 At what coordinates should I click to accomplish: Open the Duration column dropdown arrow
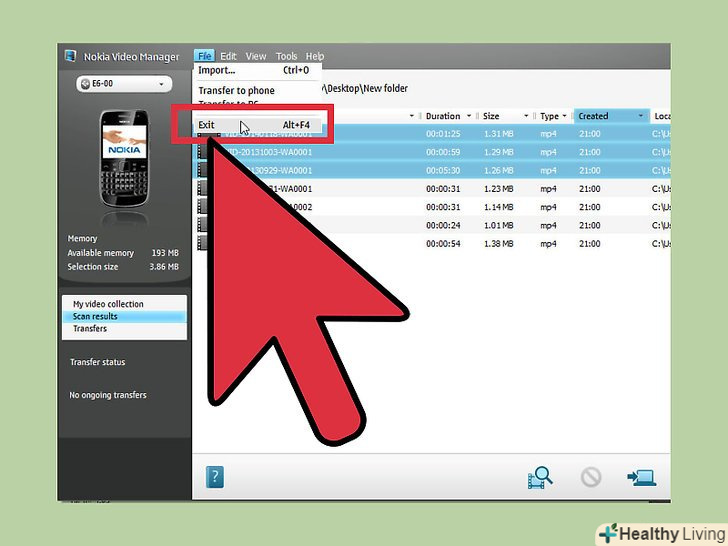pos(469,116)
